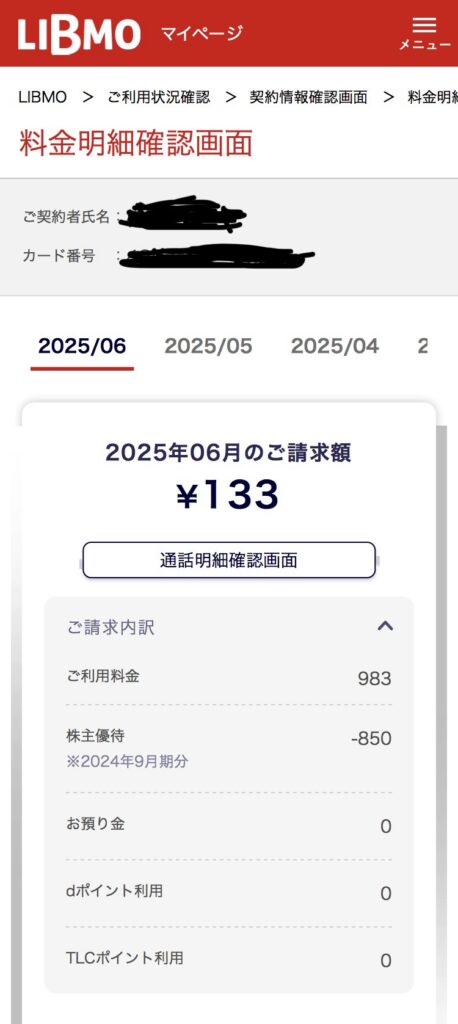Click the dポイント利用 row
Screen dimensions: 458x1024
(229, 893)
